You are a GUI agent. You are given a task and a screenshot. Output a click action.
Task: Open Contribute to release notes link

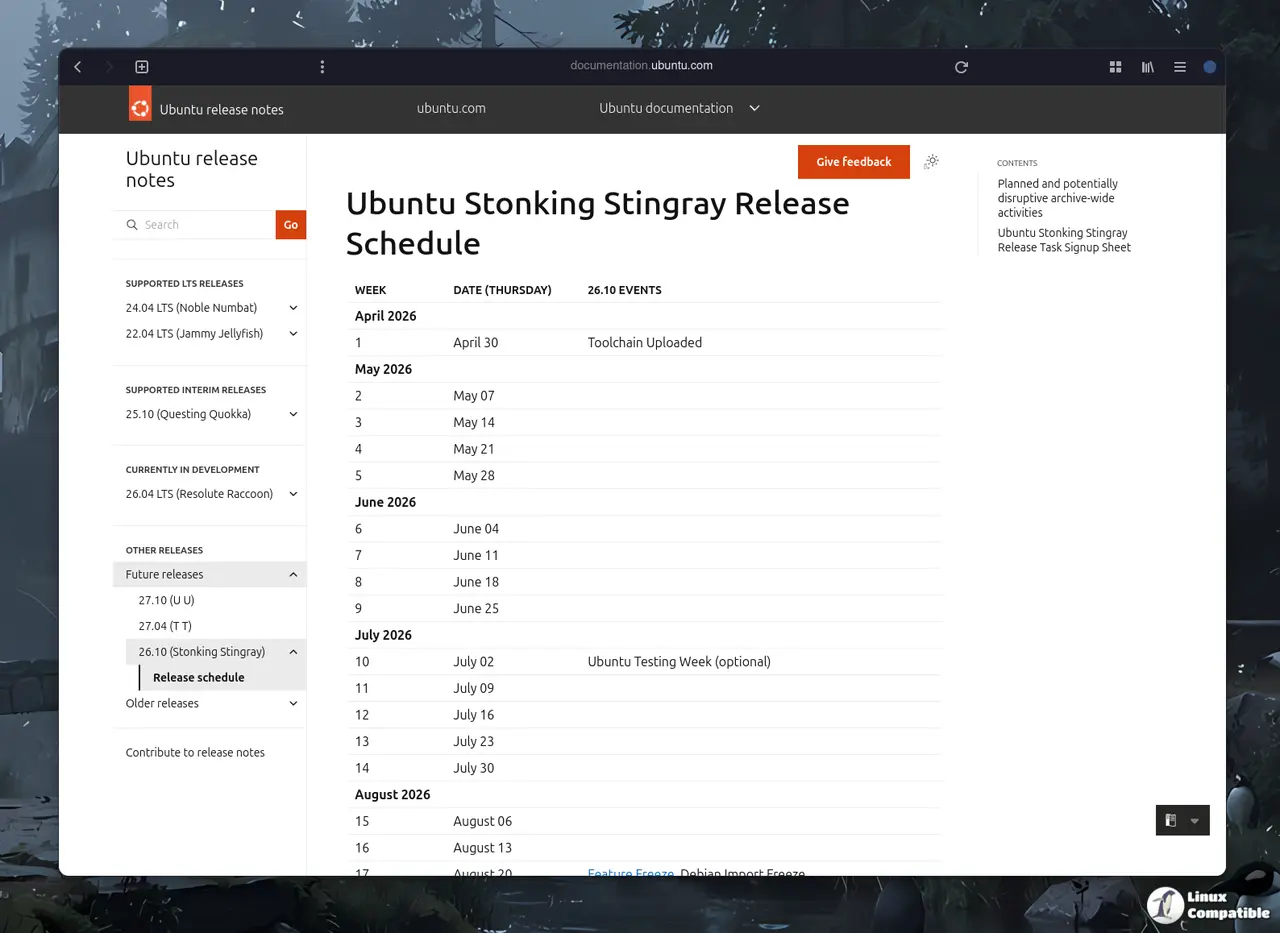click(x=195, y=752)
